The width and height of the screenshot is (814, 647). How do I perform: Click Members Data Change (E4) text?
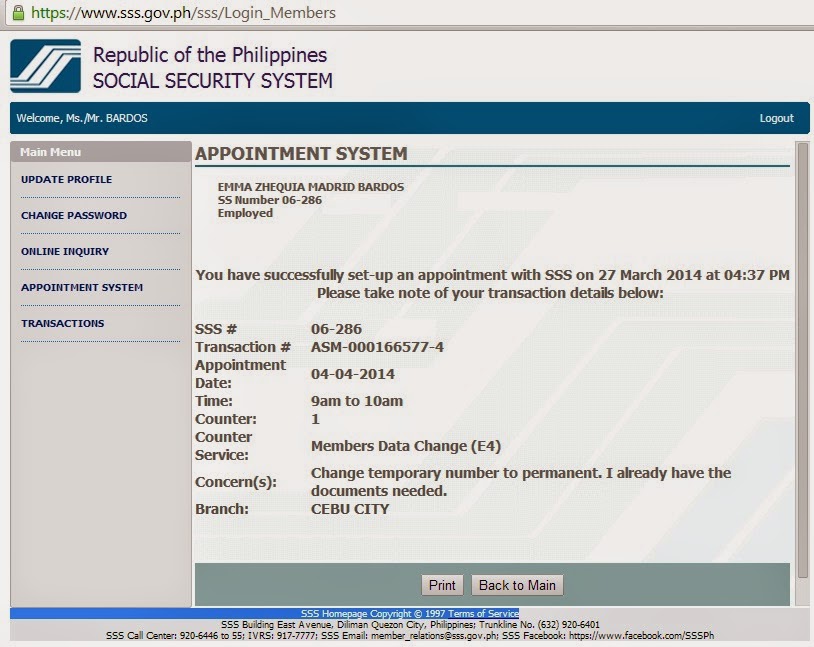coord(406,446)
